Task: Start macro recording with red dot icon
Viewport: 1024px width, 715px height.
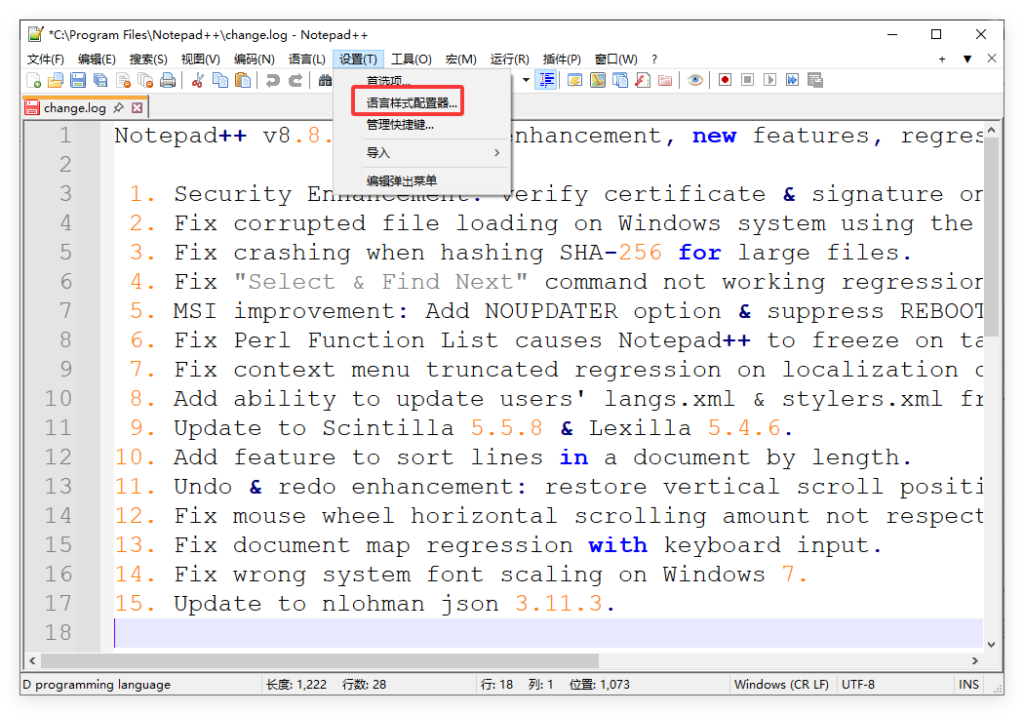Action: pos(725,80)
